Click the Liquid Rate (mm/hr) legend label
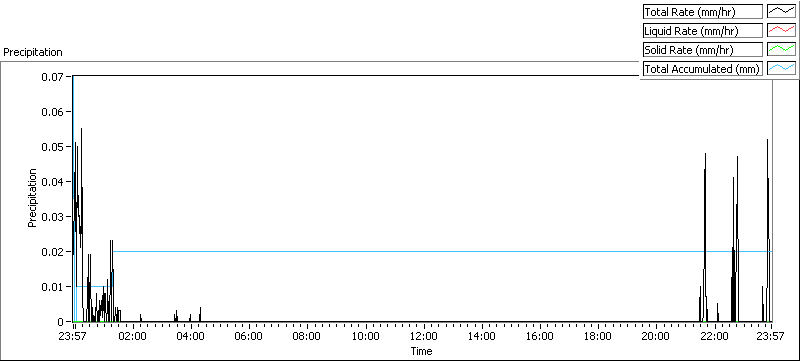The height and width of the screenshot is (361, 800). 702,31
